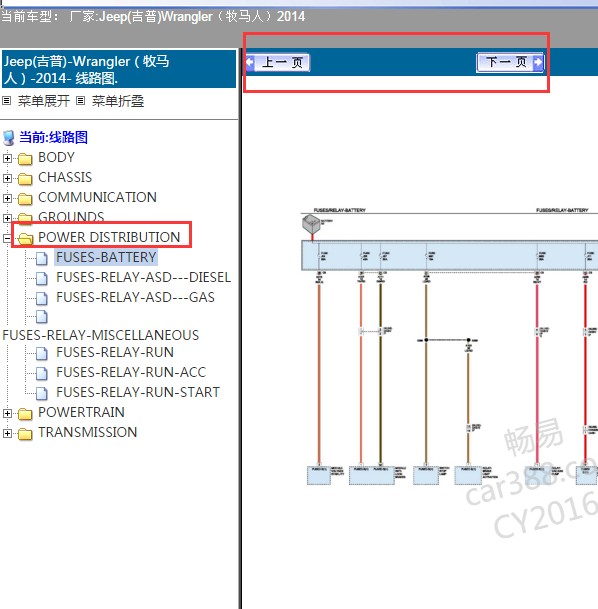Open the FUSES-RELAY-ASD---DIESEL diagram
The width and height of the screenshot is (598, 609).
(x=143, y=277)
